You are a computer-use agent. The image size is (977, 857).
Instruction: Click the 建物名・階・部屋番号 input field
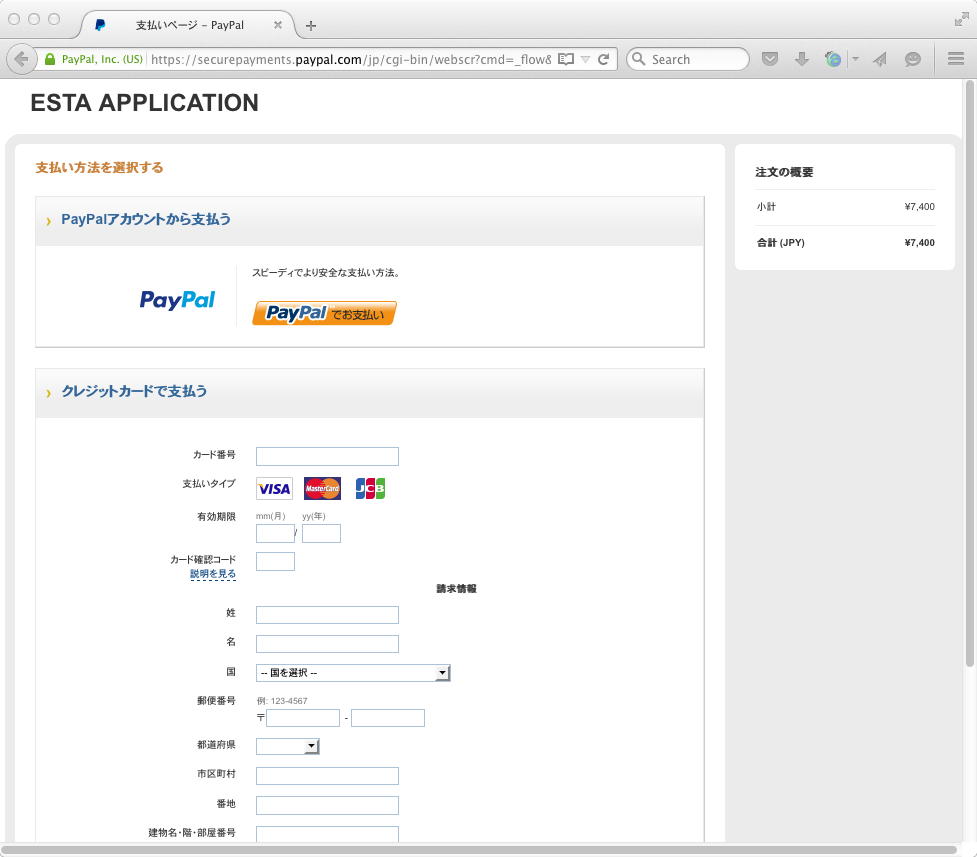click(x=327, y=834)
